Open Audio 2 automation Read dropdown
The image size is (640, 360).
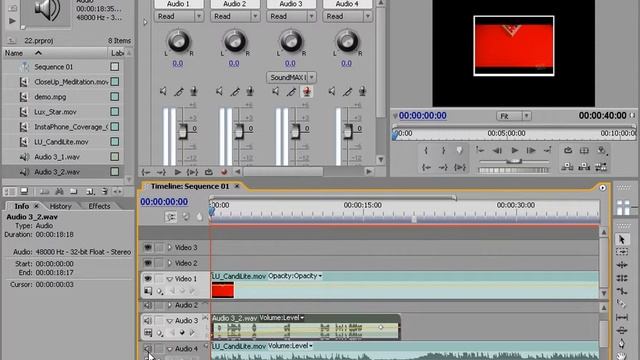tap(255, 16)
